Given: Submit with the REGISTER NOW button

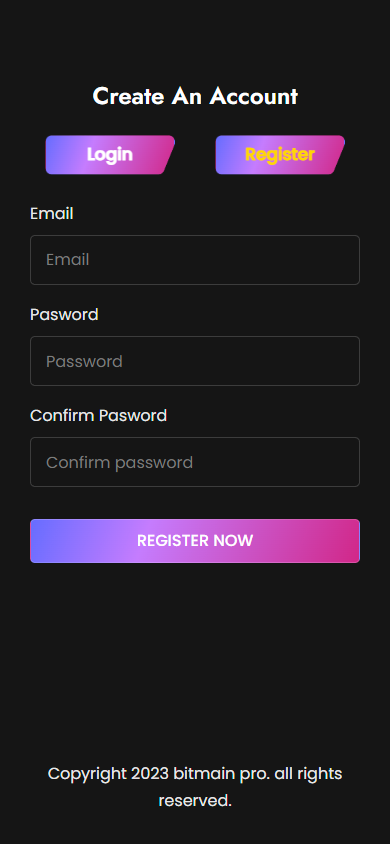Looking at the screenshot, I should [195, 541].
